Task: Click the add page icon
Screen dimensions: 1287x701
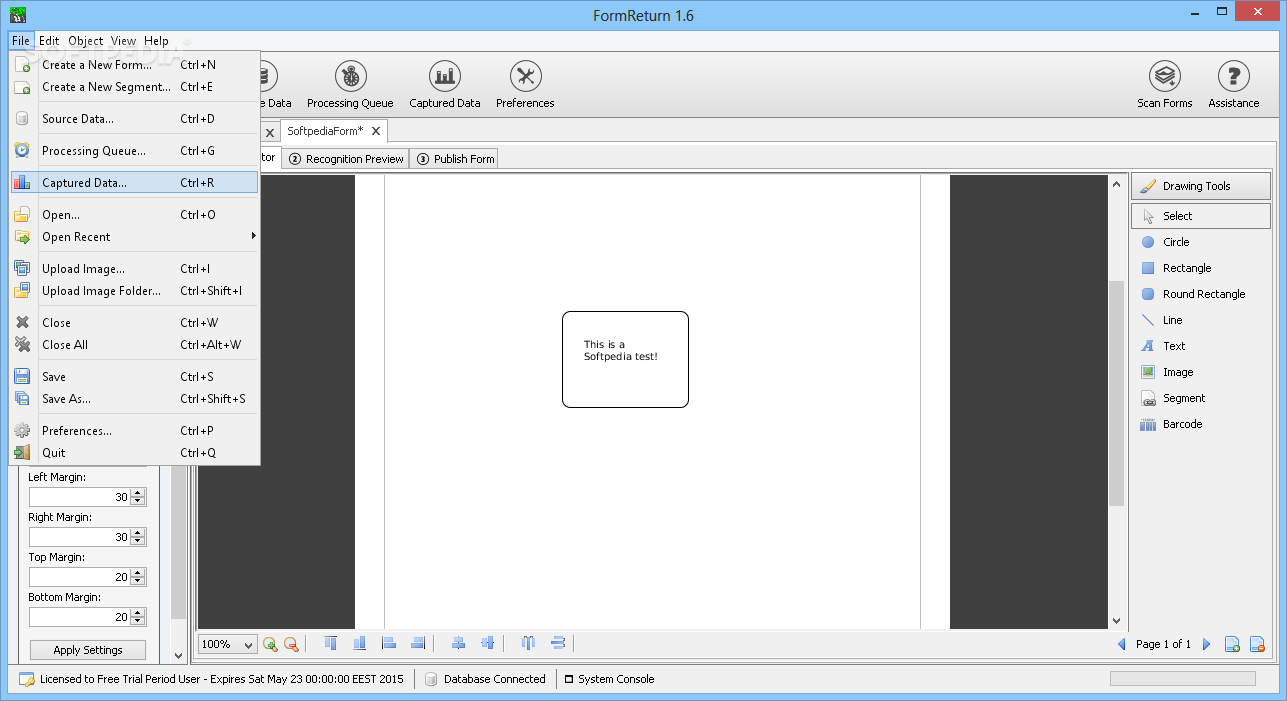Action: (x=1233, y=644)
